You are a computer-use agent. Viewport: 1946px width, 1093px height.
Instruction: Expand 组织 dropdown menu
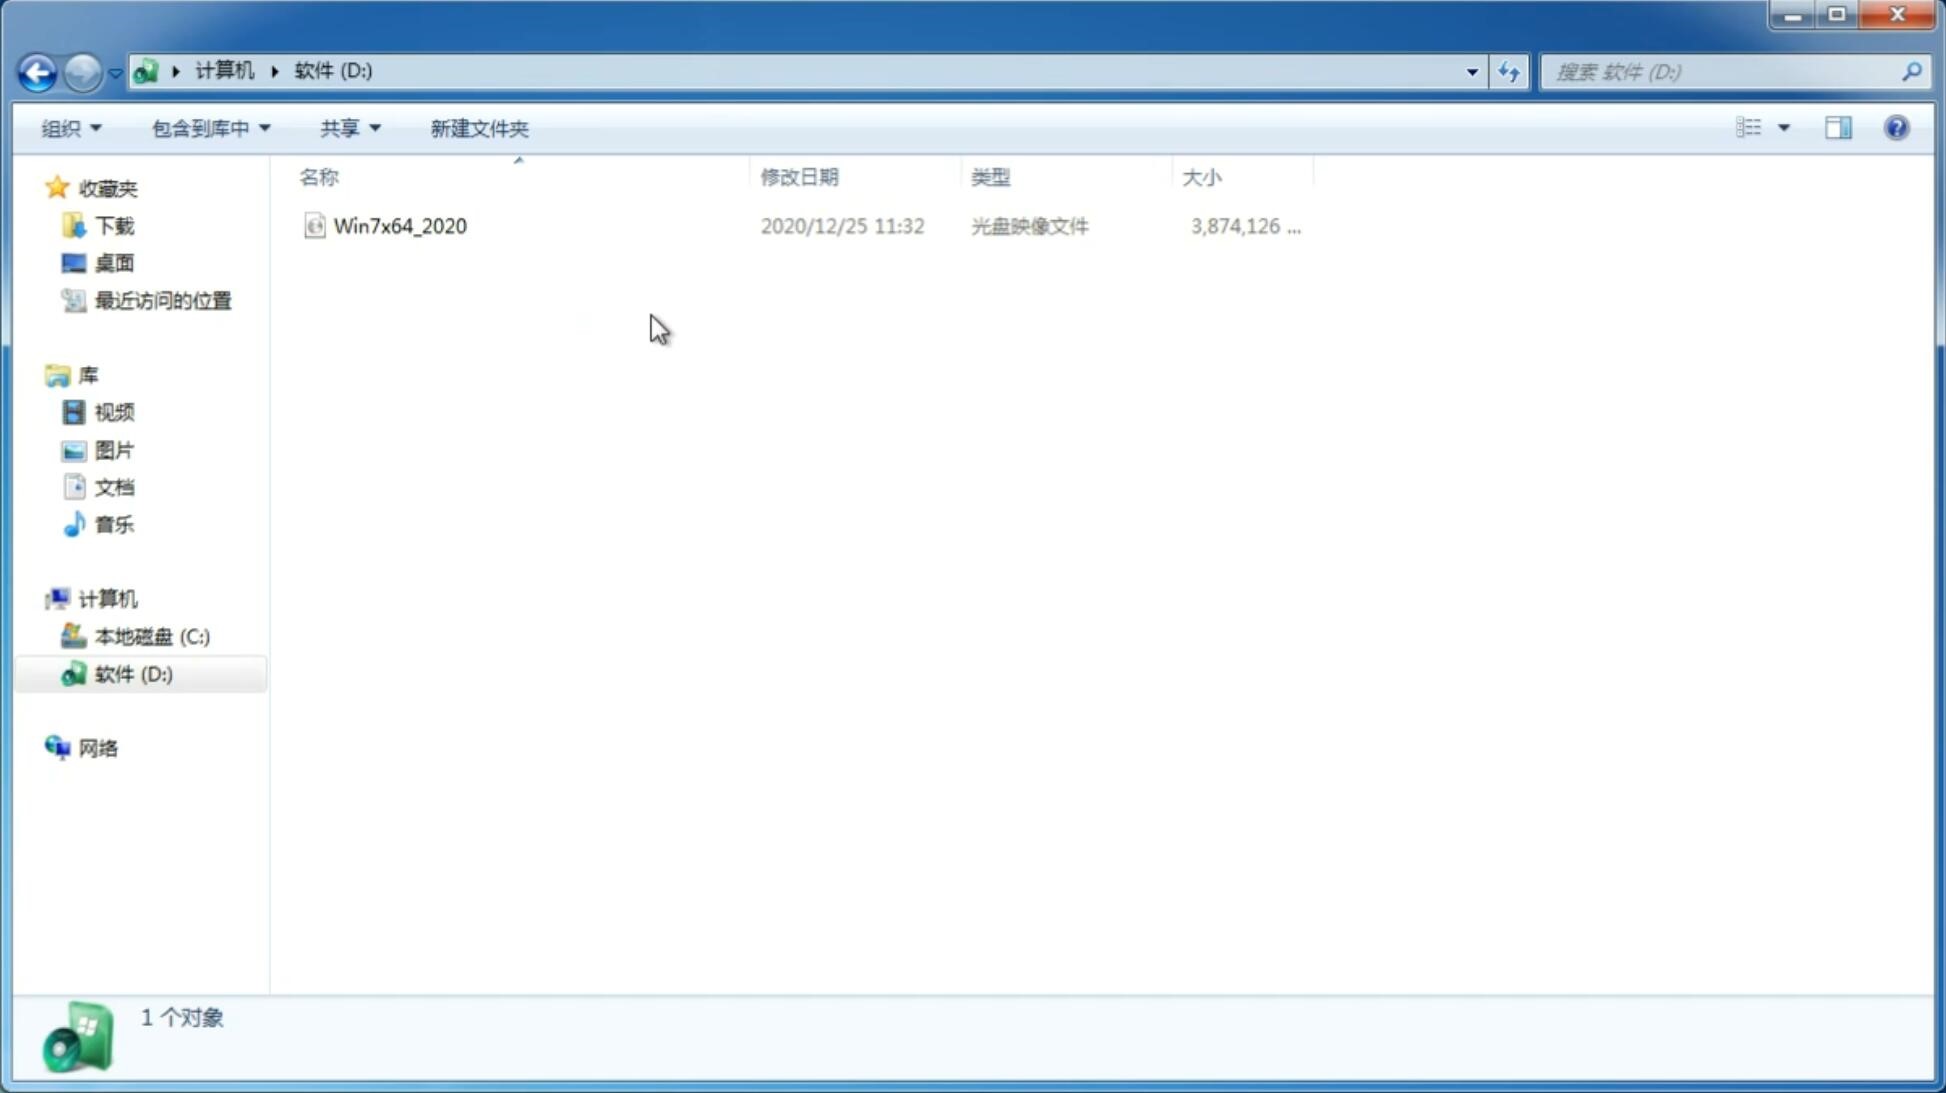(x=71, y=127)
